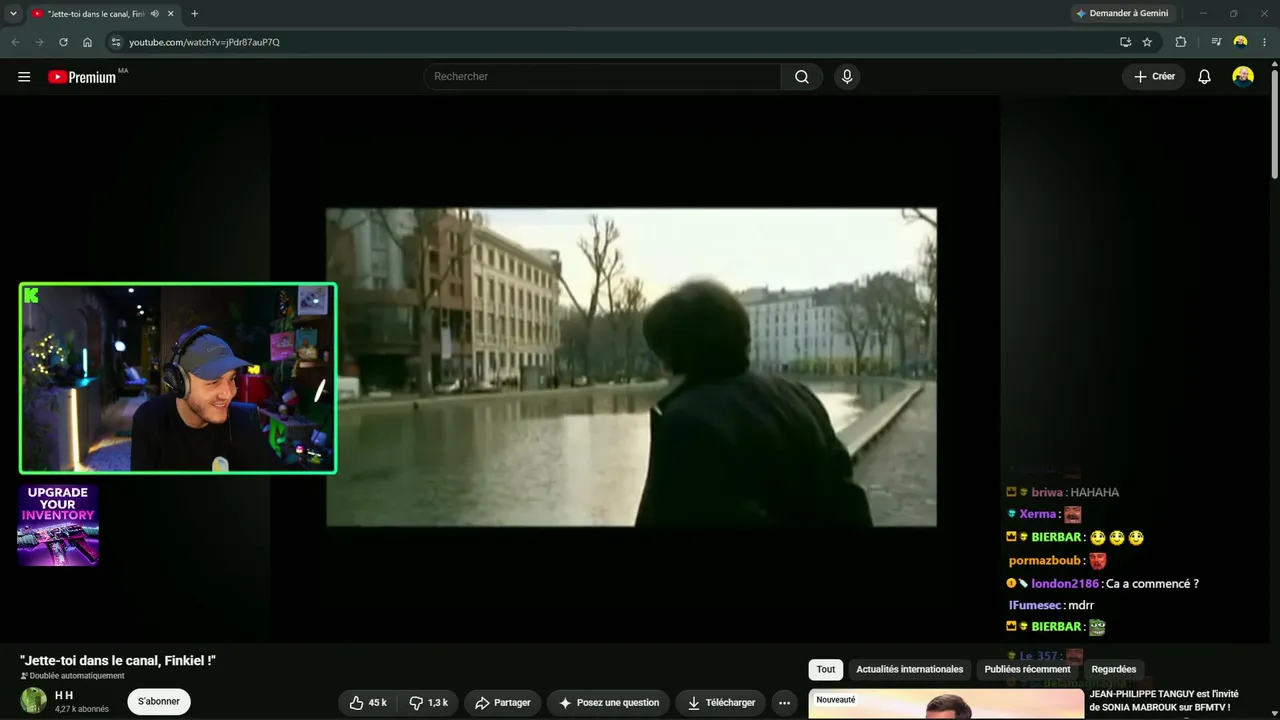Click the video player canal scene
Screen dimensions: 1280x720
631,367
